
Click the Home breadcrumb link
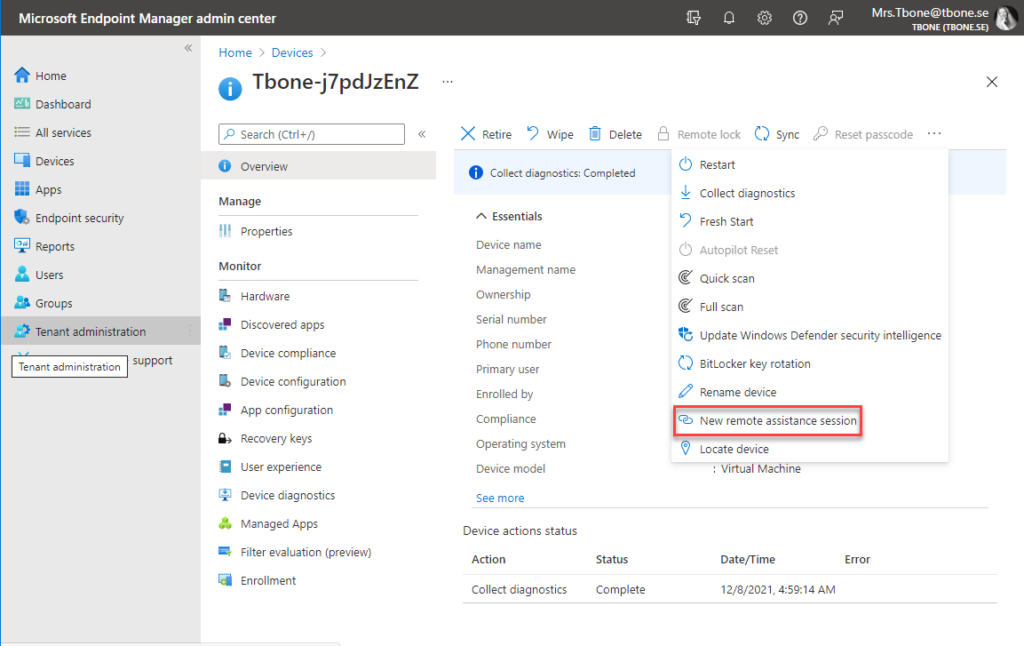[235, 52]
